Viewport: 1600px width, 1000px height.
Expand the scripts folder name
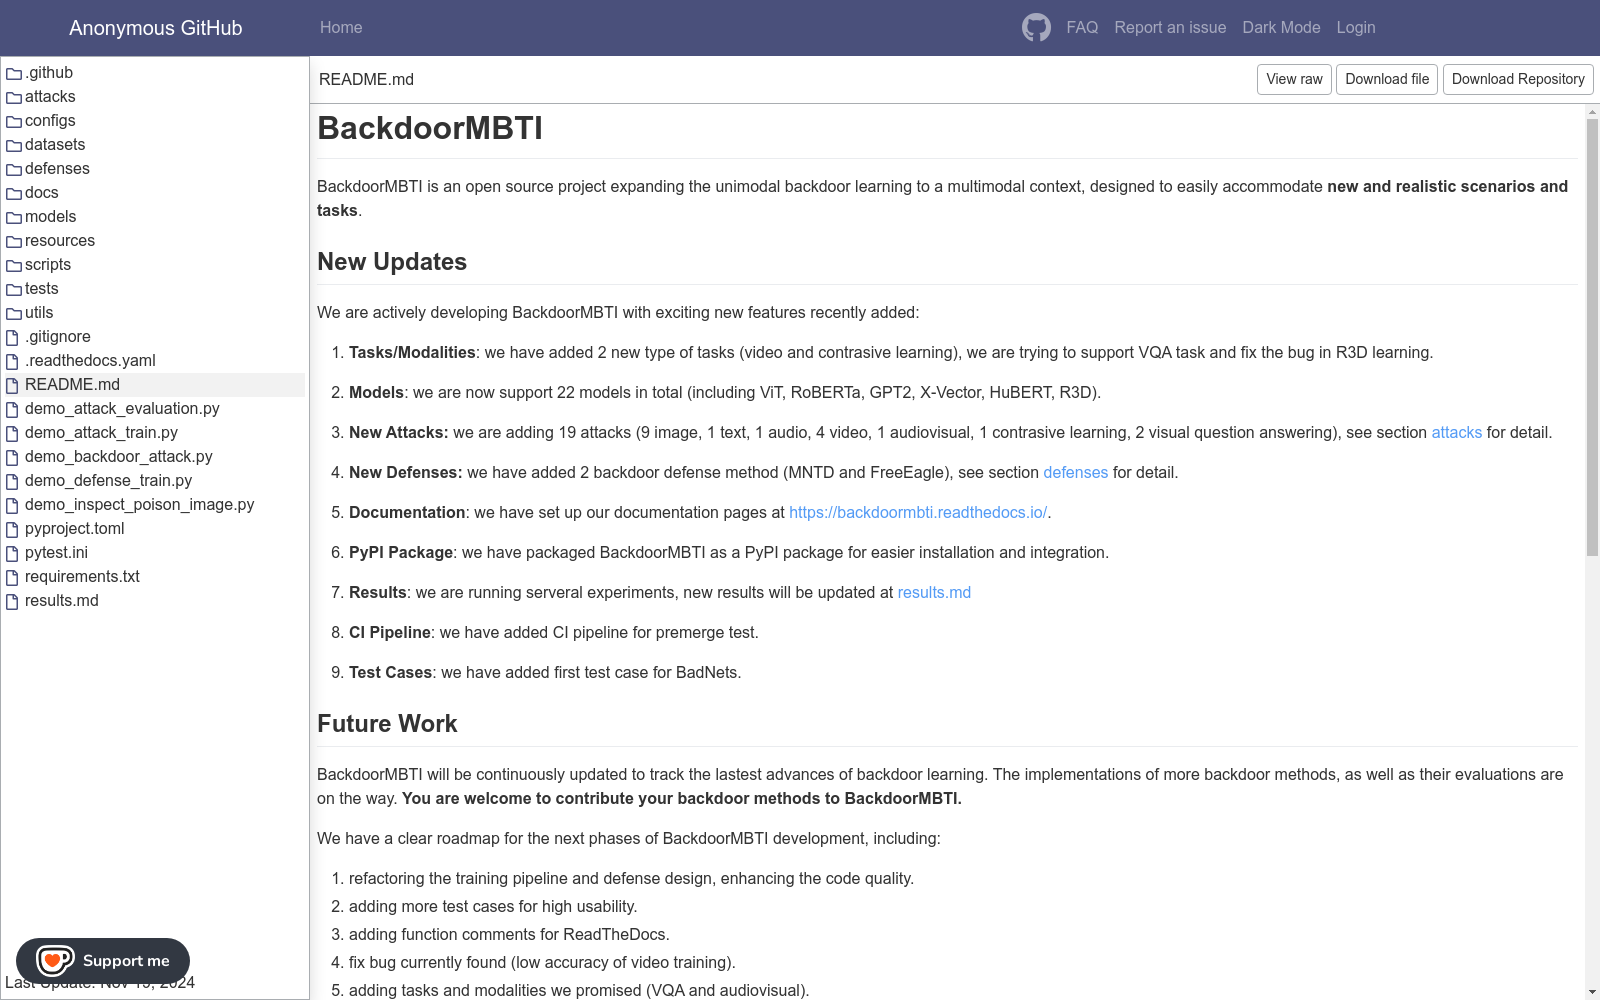[x=48, y=265]
